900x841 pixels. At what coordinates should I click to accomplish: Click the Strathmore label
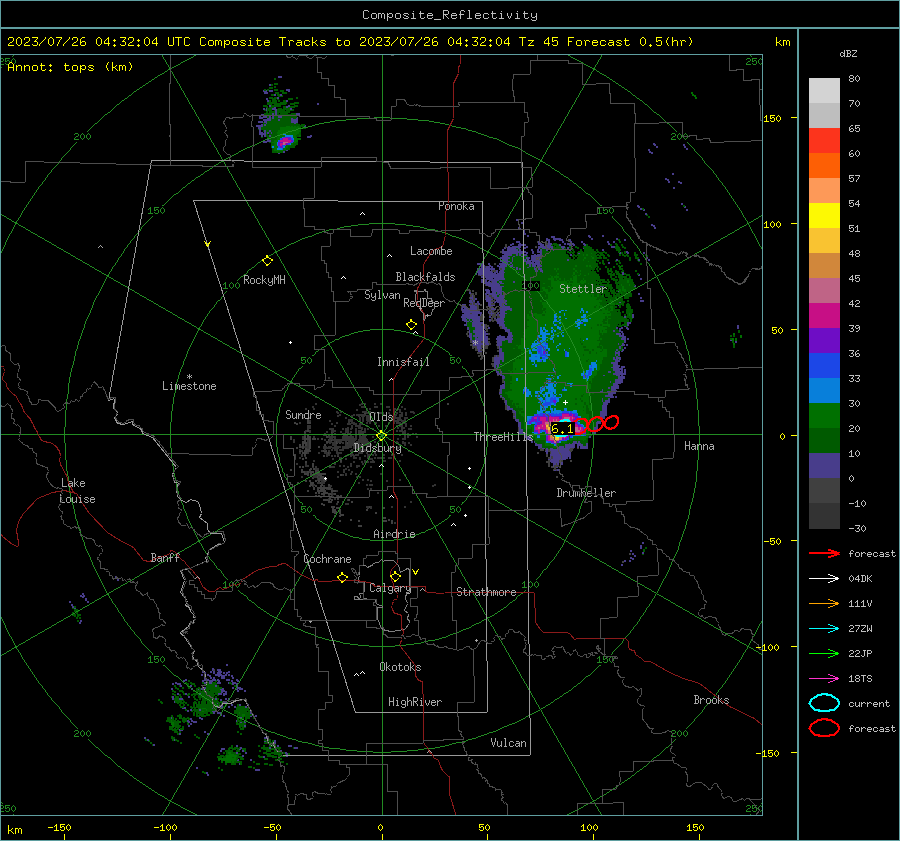coord(486,592)
